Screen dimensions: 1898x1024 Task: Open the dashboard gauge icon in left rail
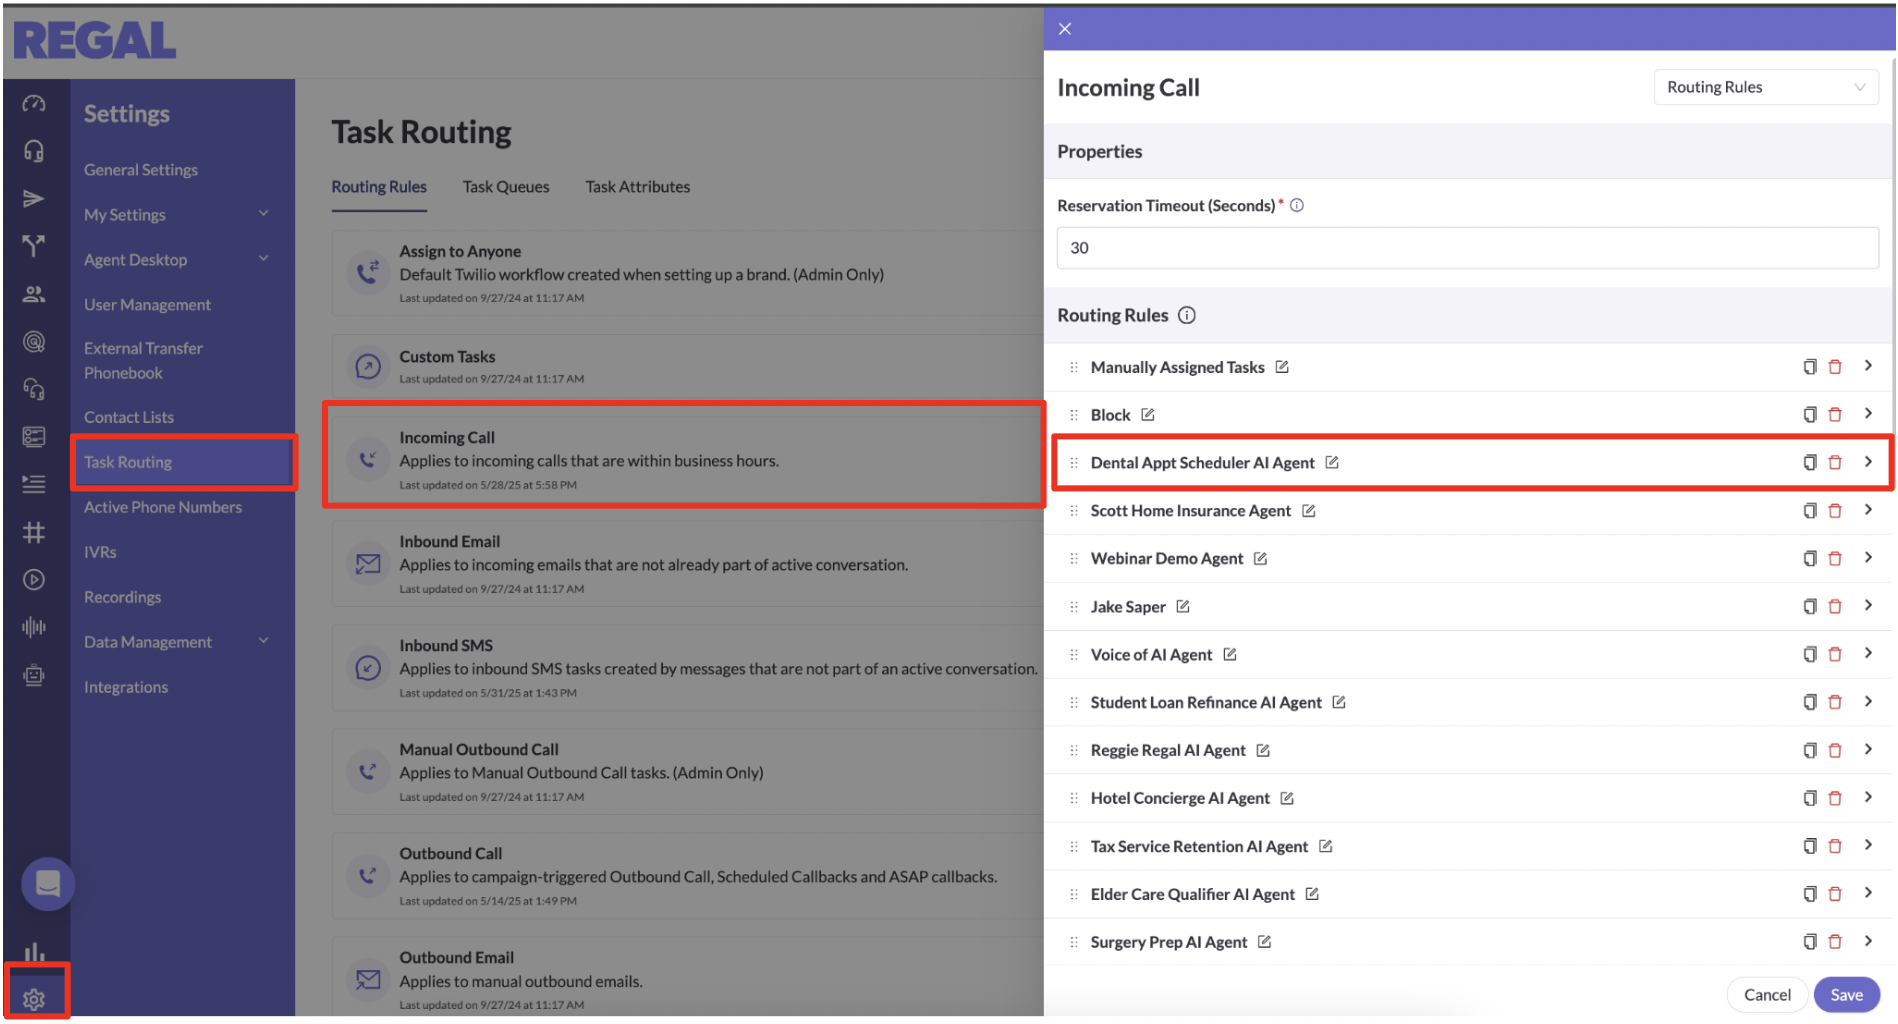coord(34,104)
